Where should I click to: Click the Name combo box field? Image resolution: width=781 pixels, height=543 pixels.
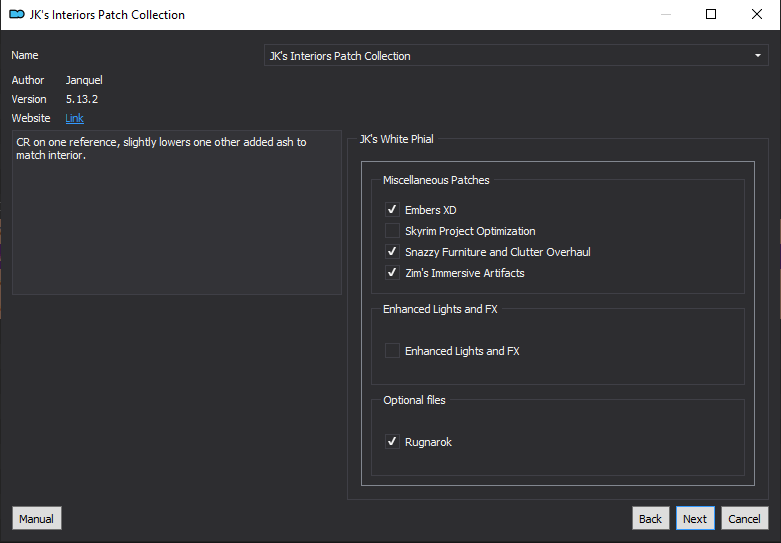point(516,56)
